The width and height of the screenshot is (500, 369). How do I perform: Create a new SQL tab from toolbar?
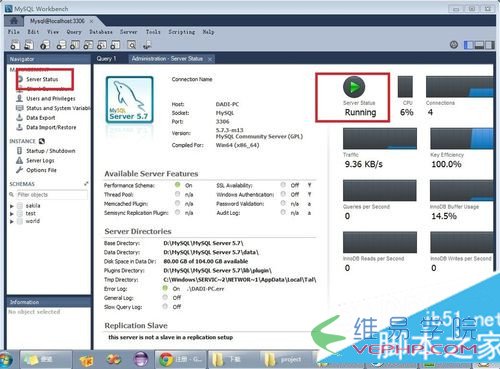click(15, 45)
